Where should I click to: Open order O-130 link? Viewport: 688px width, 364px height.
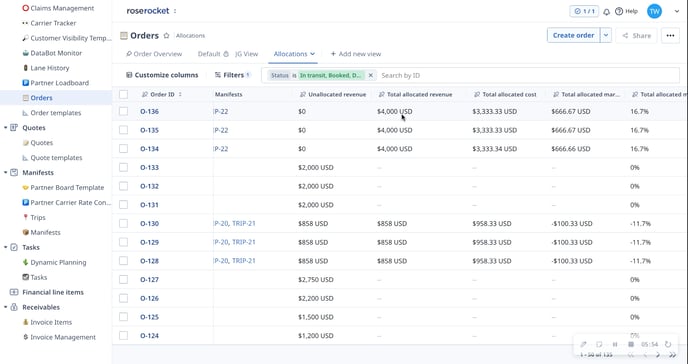coord(149,224)
